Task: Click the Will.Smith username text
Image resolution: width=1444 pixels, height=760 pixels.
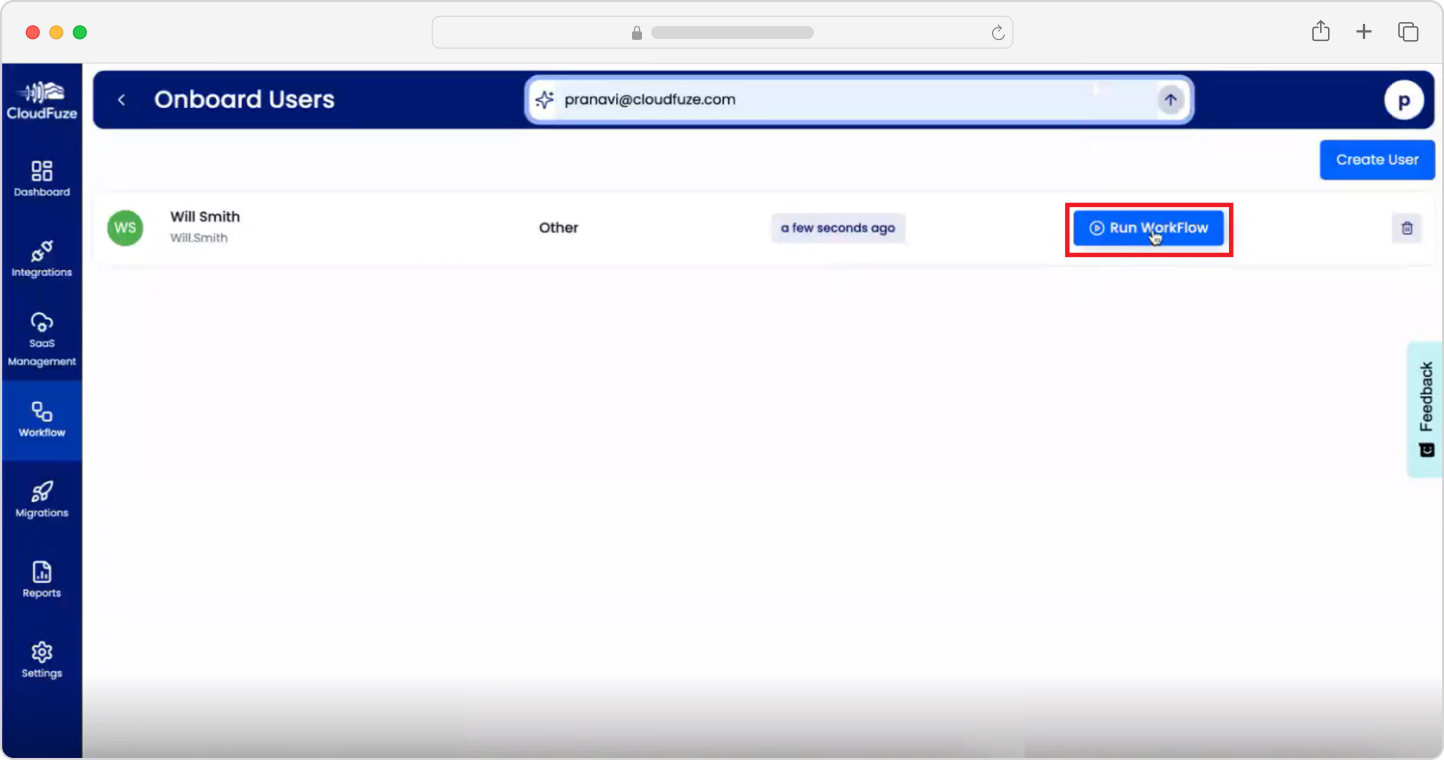Action: (x=199, y=238)
